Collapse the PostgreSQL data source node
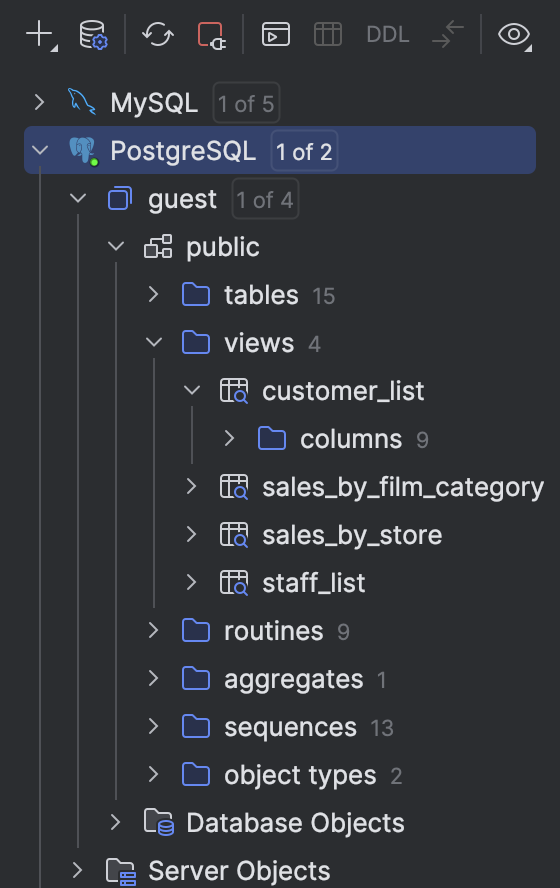Image resolution: width=560 pixels, height=888 pixels. coord(40,150)
